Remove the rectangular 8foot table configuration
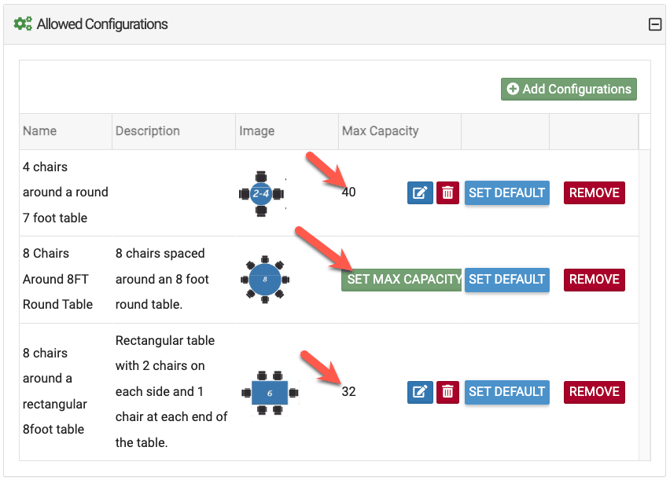The height and width of the screenshot is (480, 670). tap(594, 392)
